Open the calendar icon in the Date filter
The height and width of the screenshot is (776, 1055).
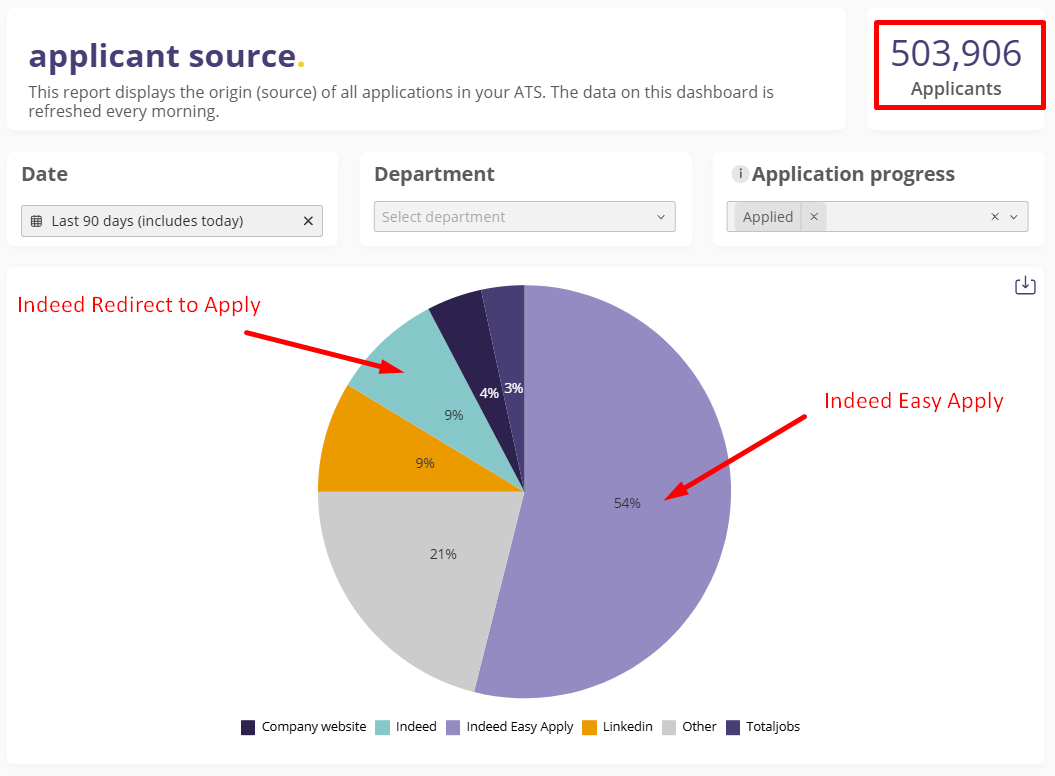[37, 221]
